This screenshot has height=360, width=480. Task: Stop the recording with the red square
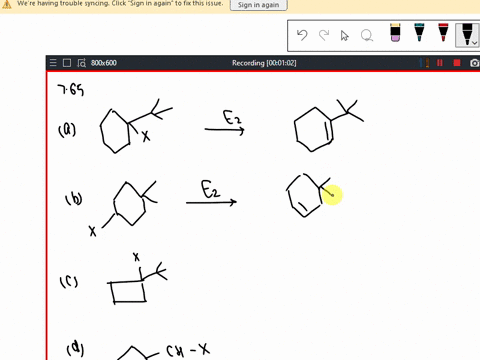pyautogui.click(x=457, y=63)
